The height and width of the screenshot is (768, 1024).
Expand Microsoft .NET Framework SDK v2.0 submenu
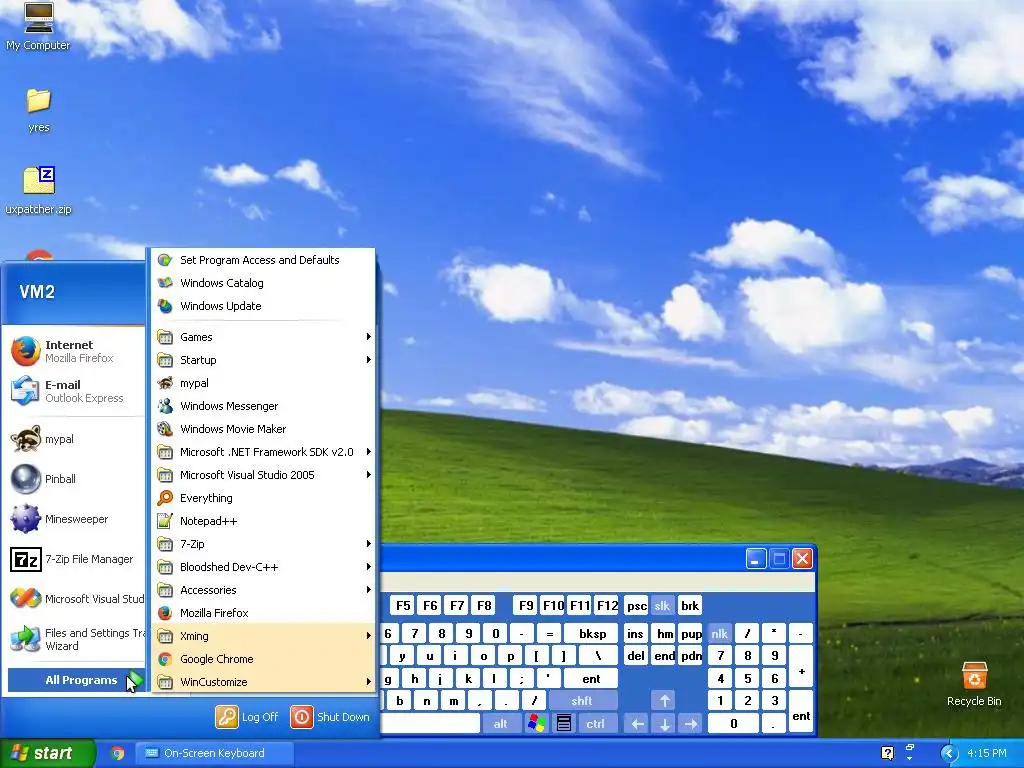[x=264, y=452]
